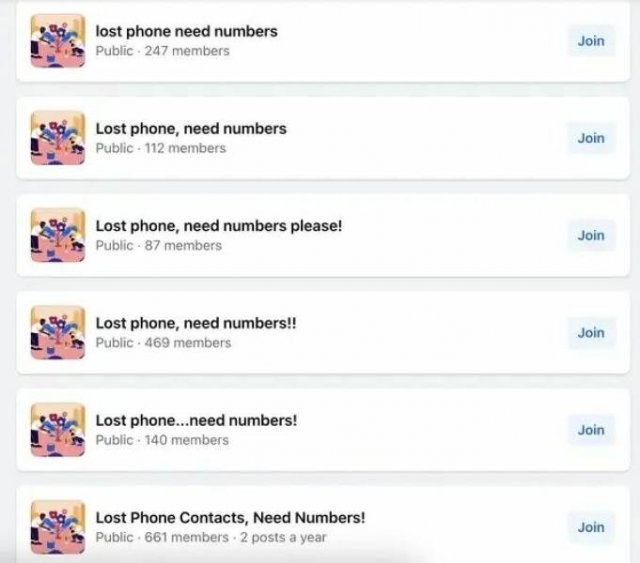The image size is (640, 563).
Task: Join "Lost phone, need numbers please!" group
Action: point(591,235)
